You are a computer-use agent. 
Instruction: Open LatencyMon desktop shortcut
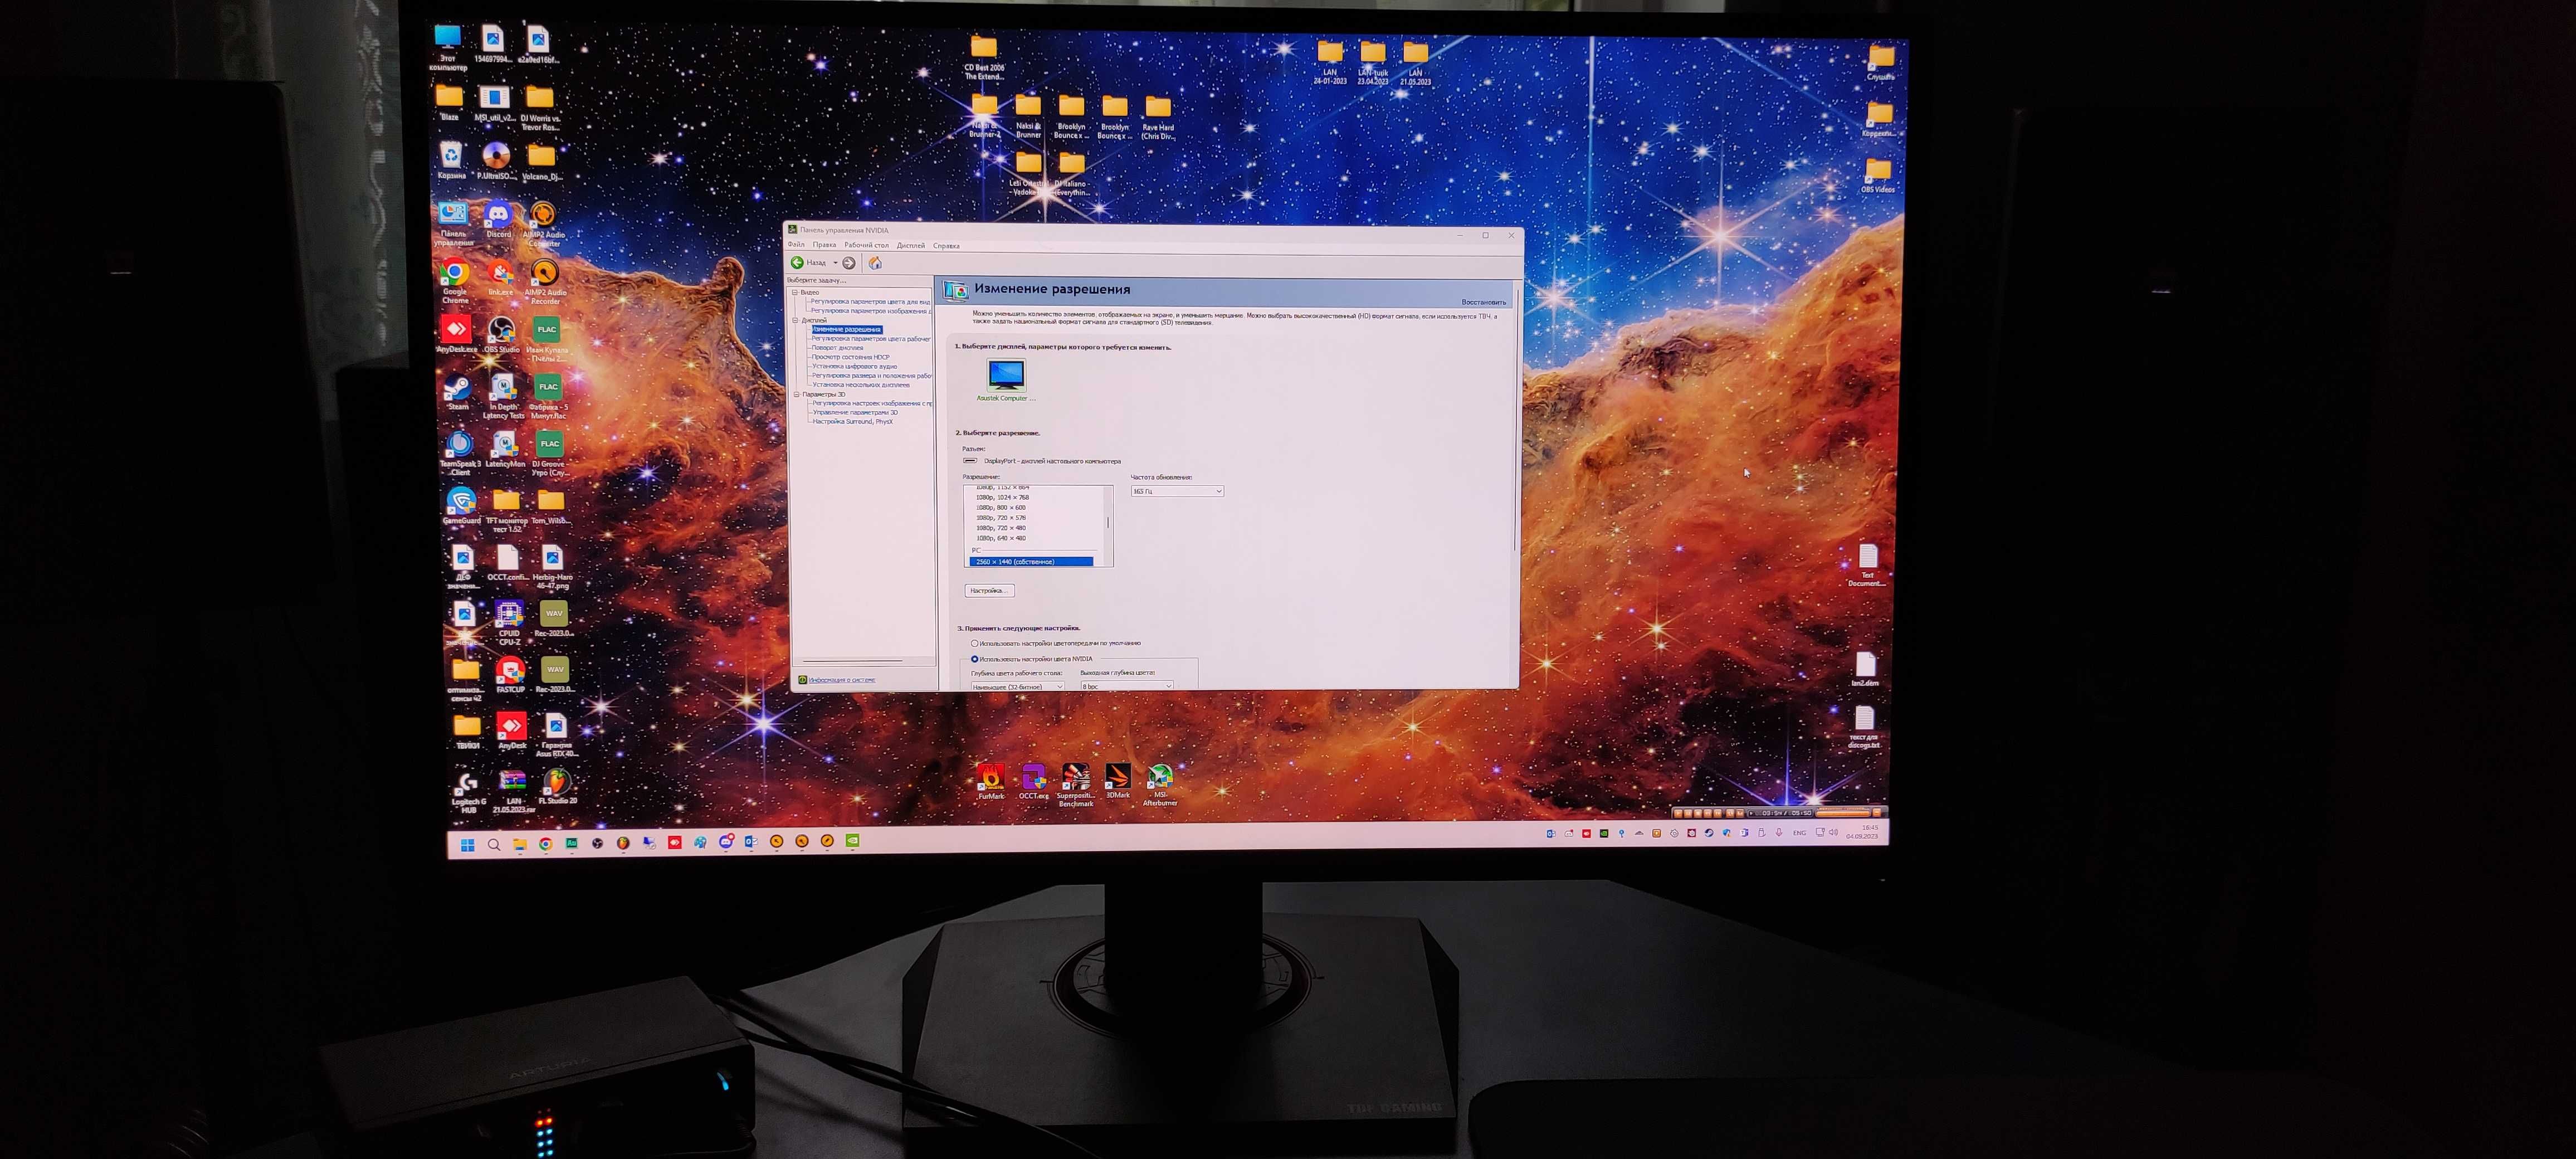(x=505, y=449)
